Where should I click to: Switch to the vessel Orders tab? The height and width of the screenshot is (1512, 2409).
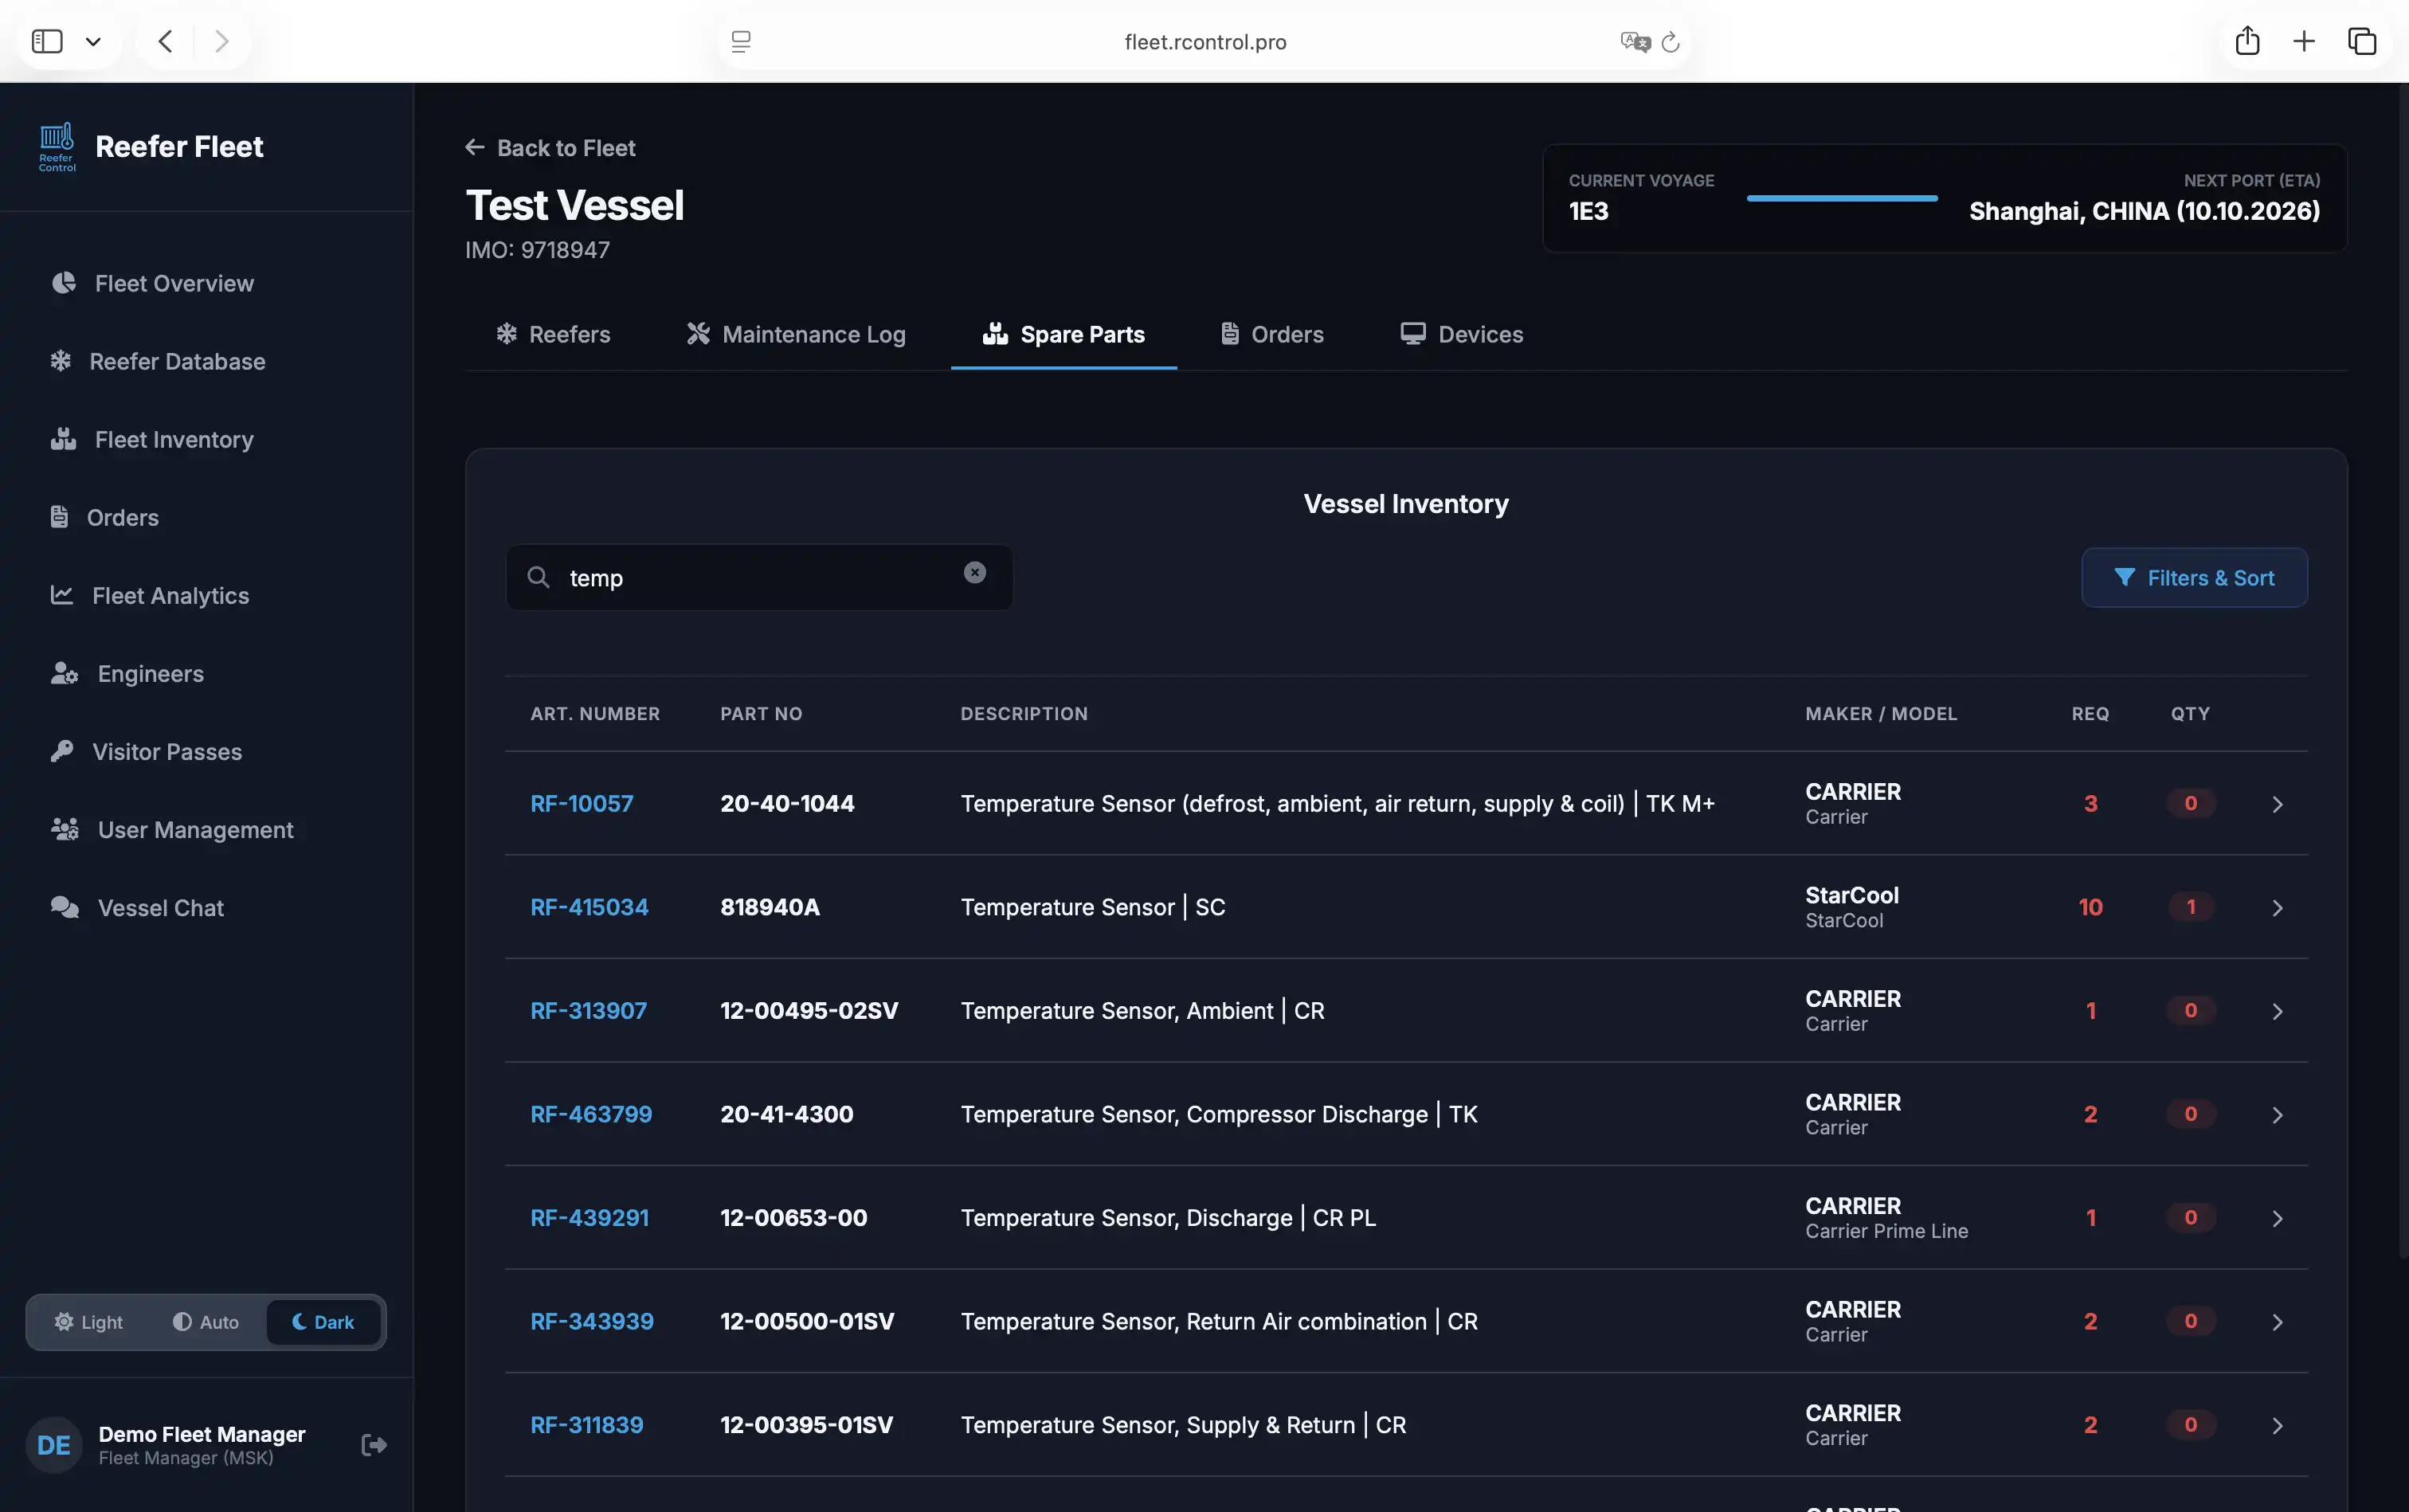point(1272,334)
